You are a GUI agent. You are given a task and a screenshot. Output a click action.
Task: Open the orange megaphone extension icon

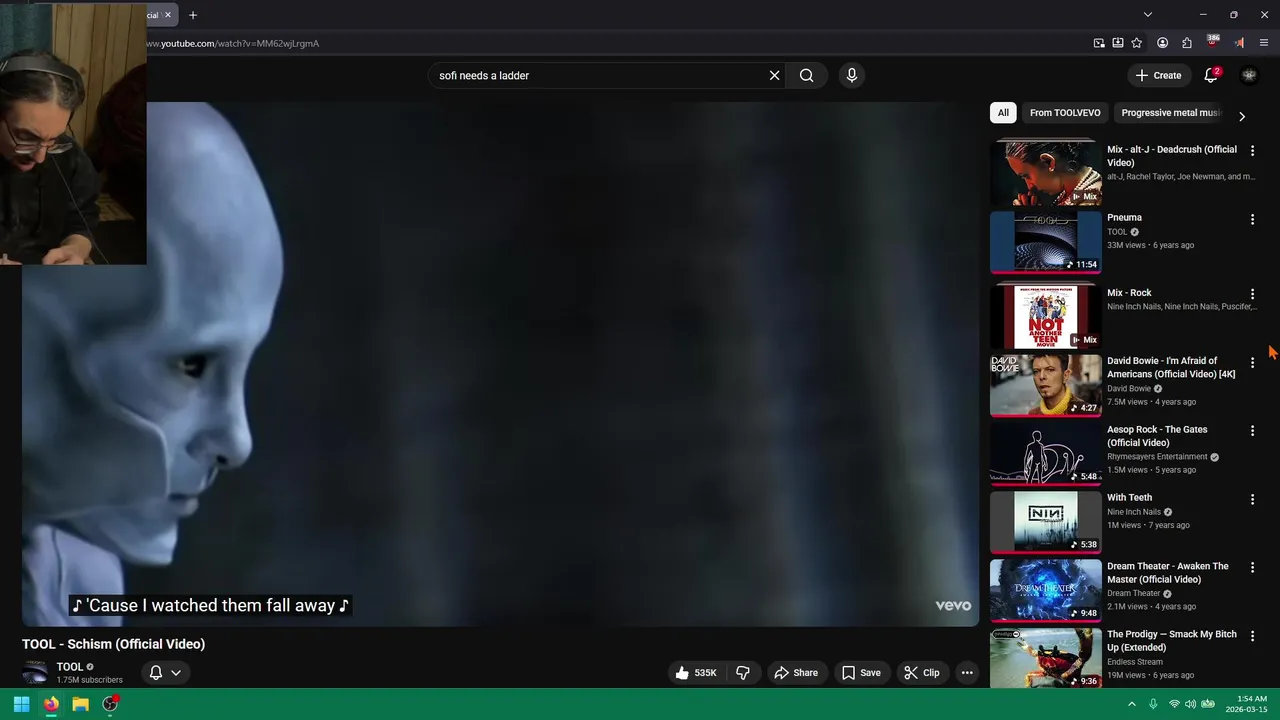(x=1239, y=43)
